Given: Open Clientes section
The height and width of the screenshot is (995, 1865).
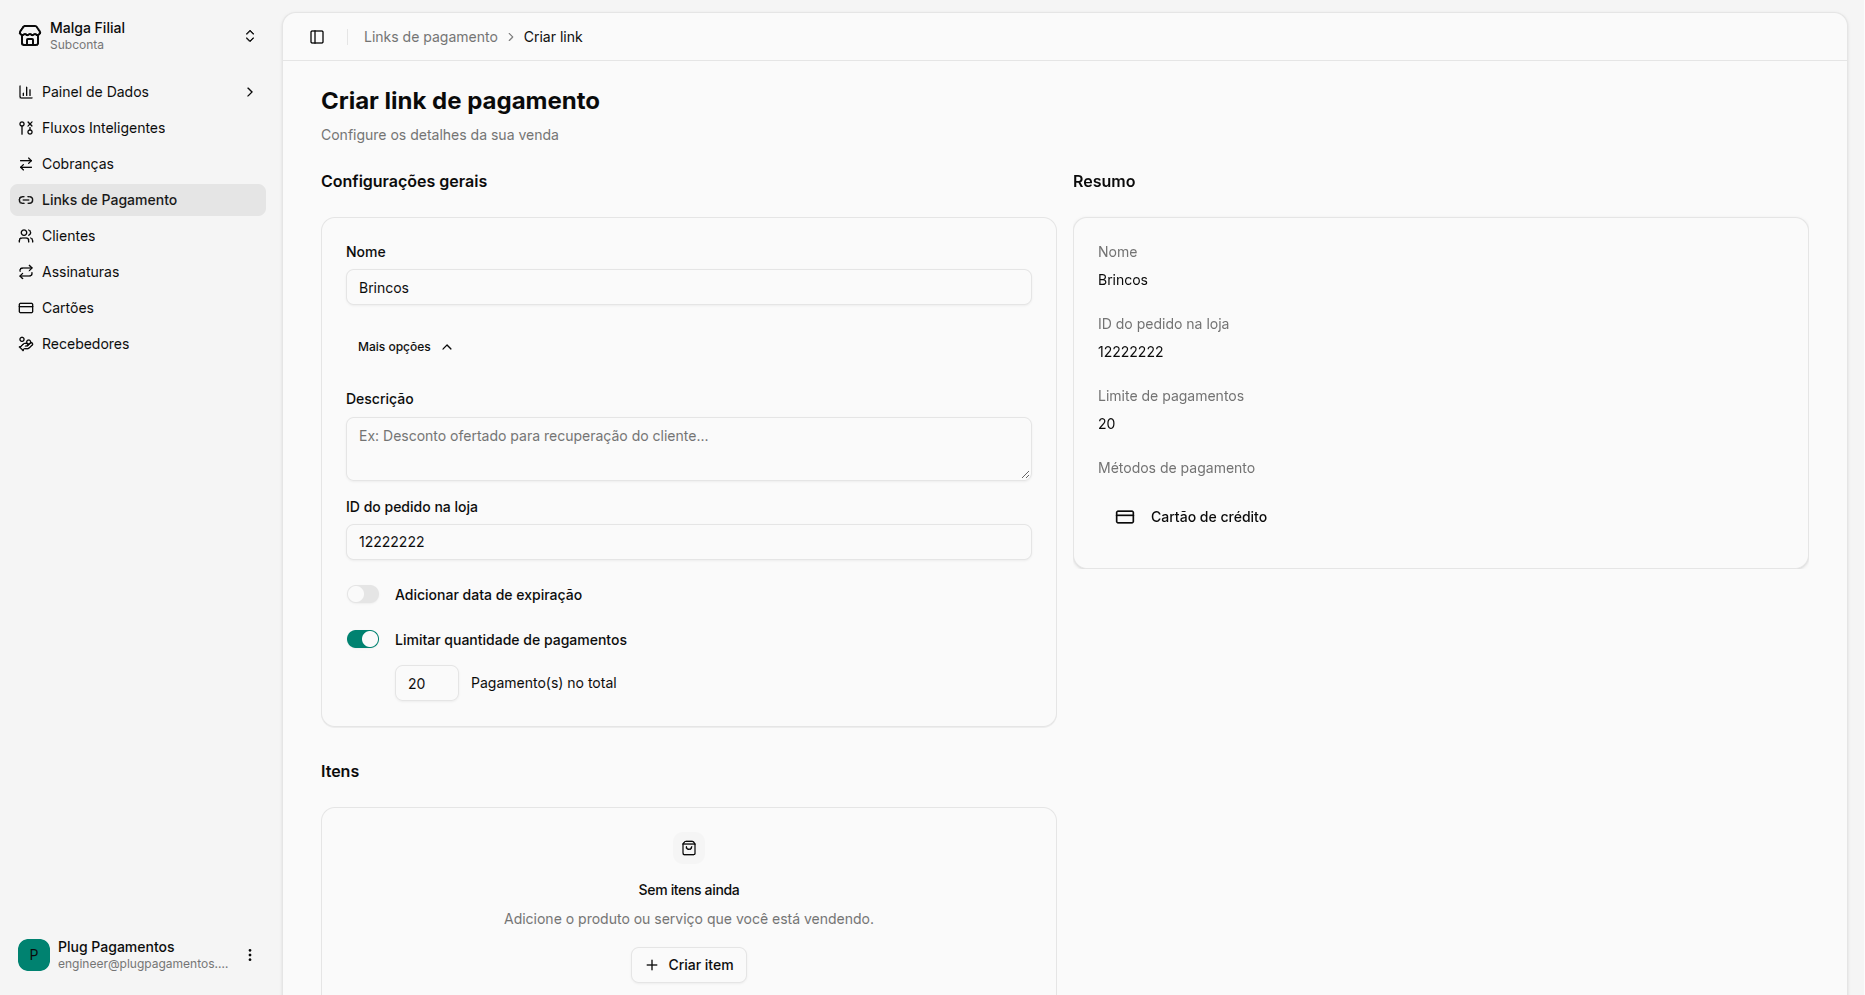Looking at the screenshot, I should tap(138, 236).
